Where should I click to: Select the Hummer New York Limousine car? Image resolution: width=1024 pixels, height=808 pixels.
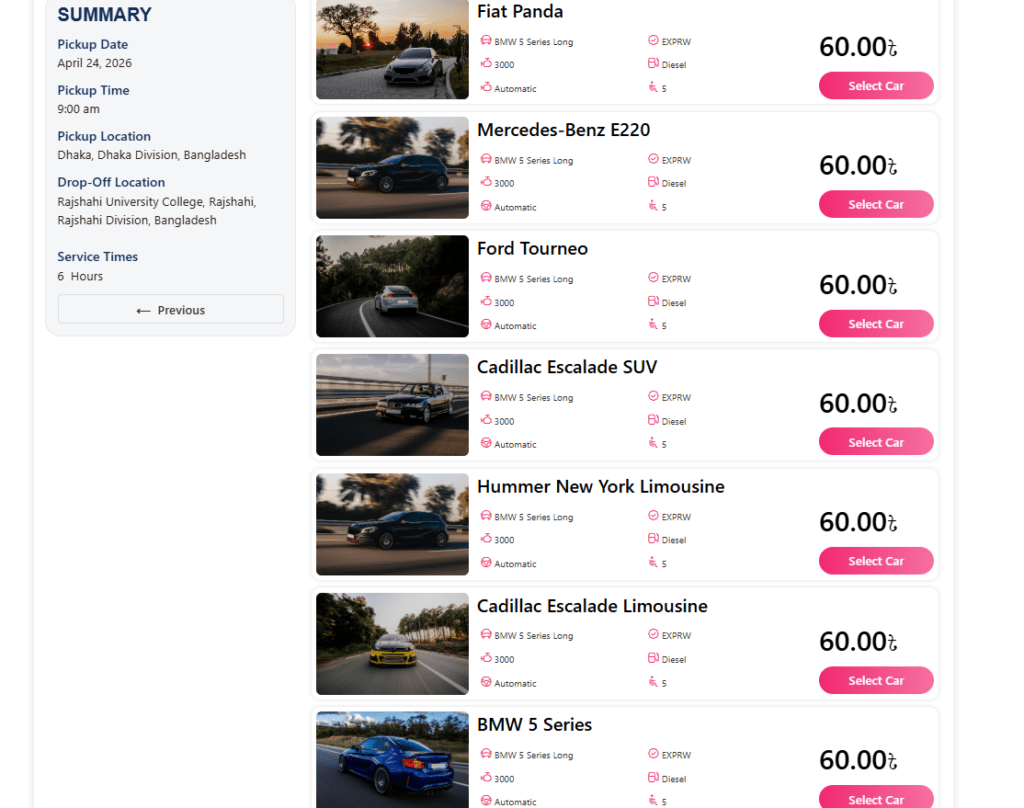click(876, 561)
